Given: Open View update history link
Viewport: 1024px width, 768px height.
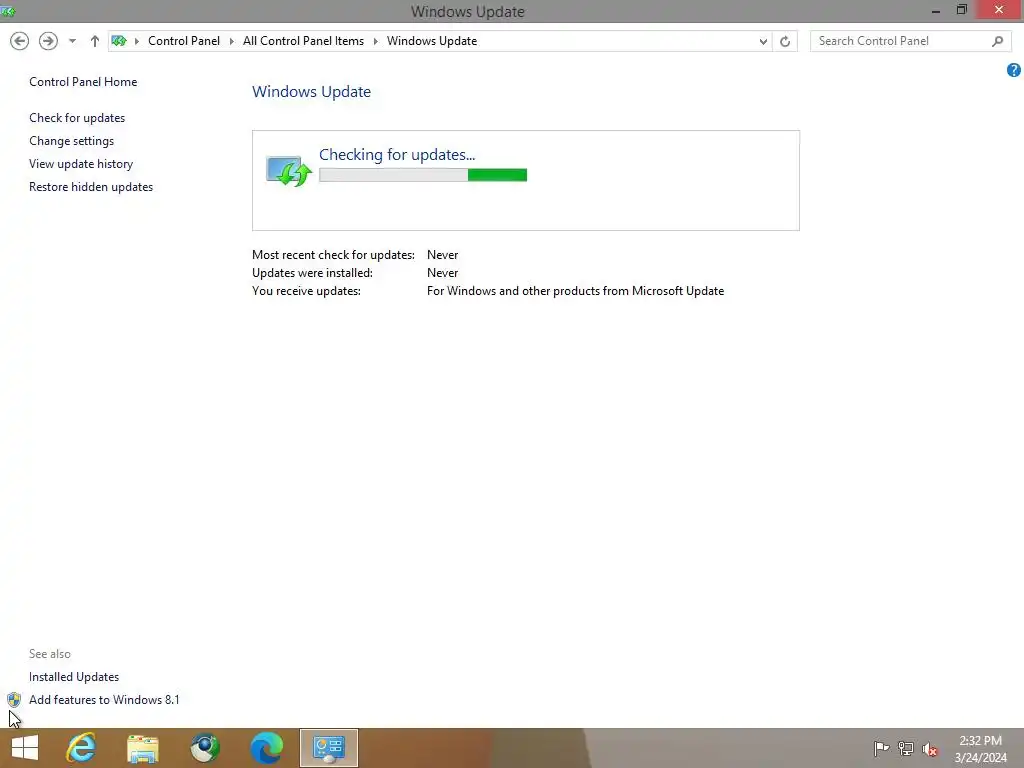Looking at the screenshot, I should click(81, 164).
